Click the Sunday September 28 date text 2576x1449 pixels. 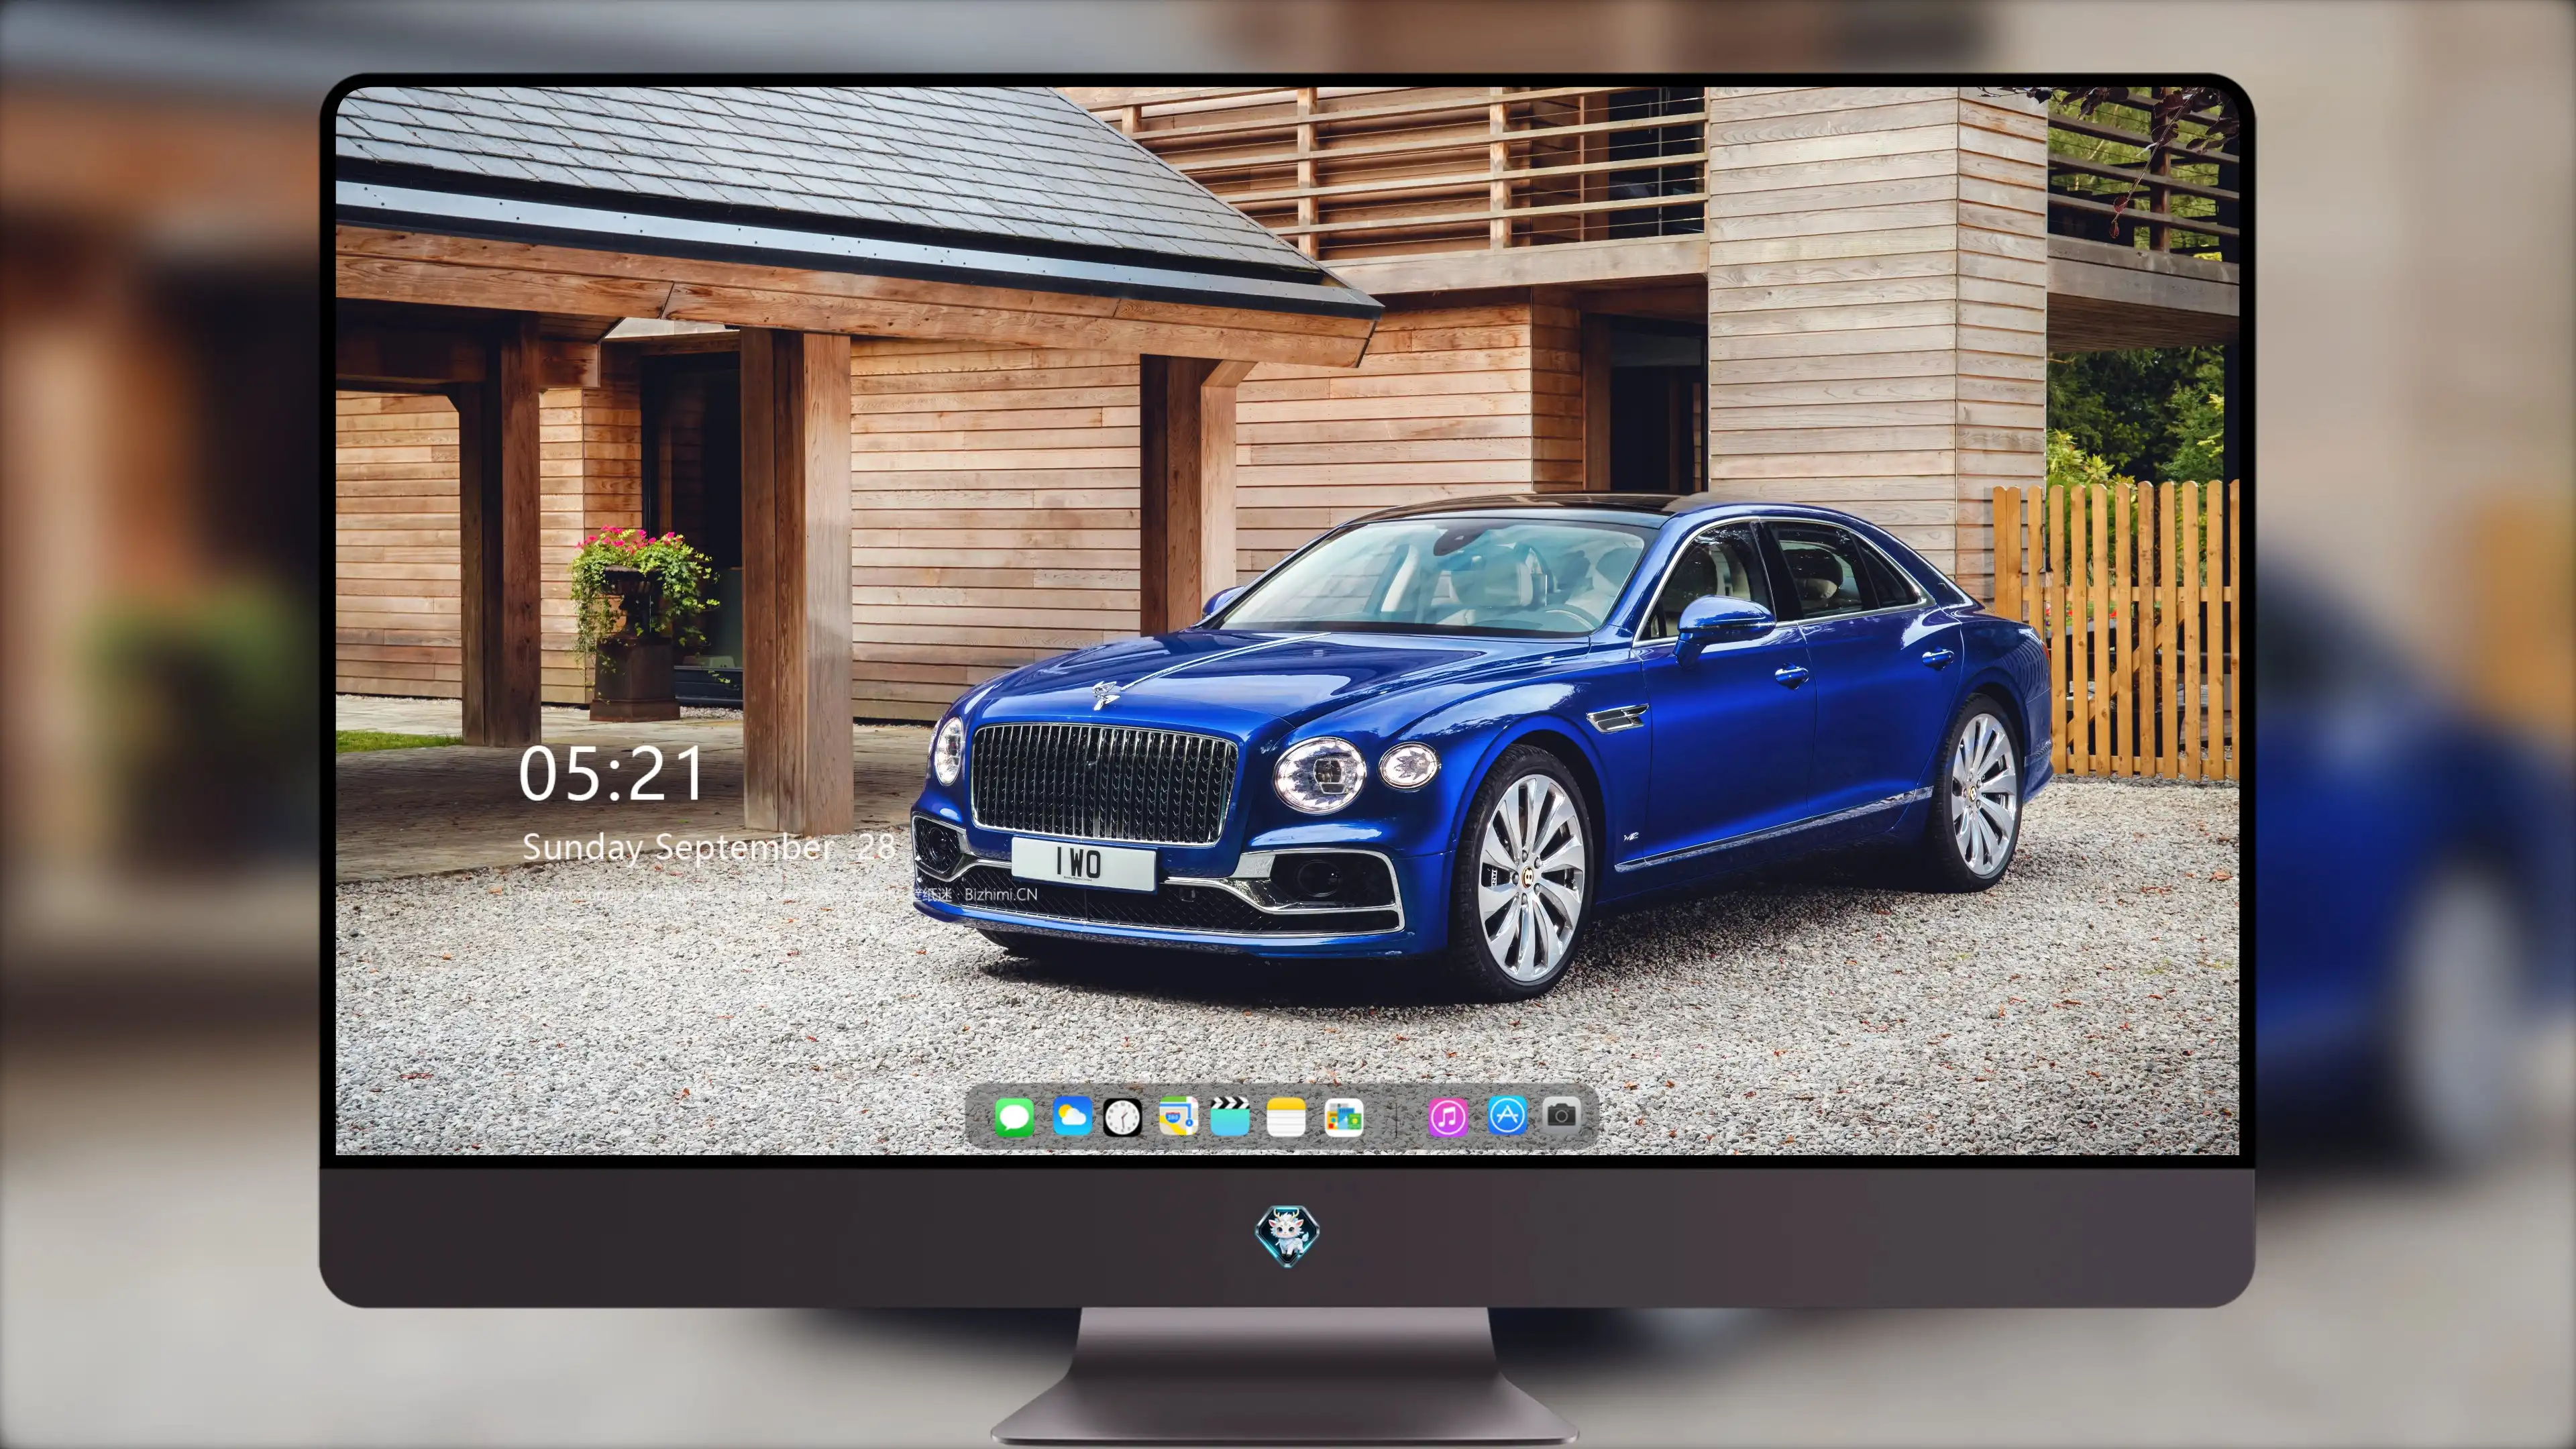point(708,847)
